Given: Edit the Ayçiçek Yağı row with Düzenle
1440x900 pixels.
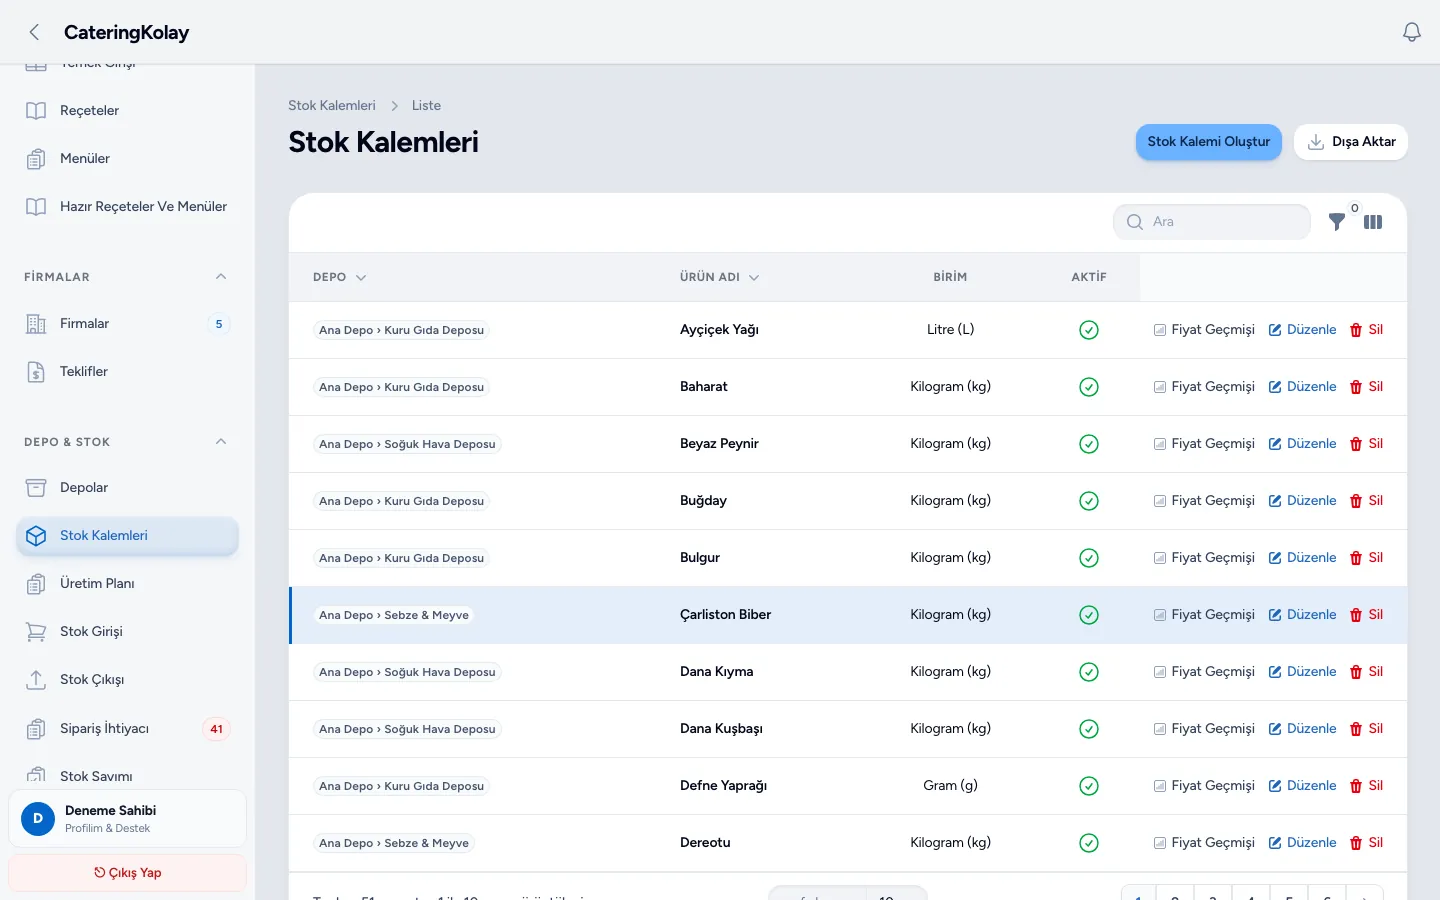Looking at the screenshot, I should pos(1303,330).
